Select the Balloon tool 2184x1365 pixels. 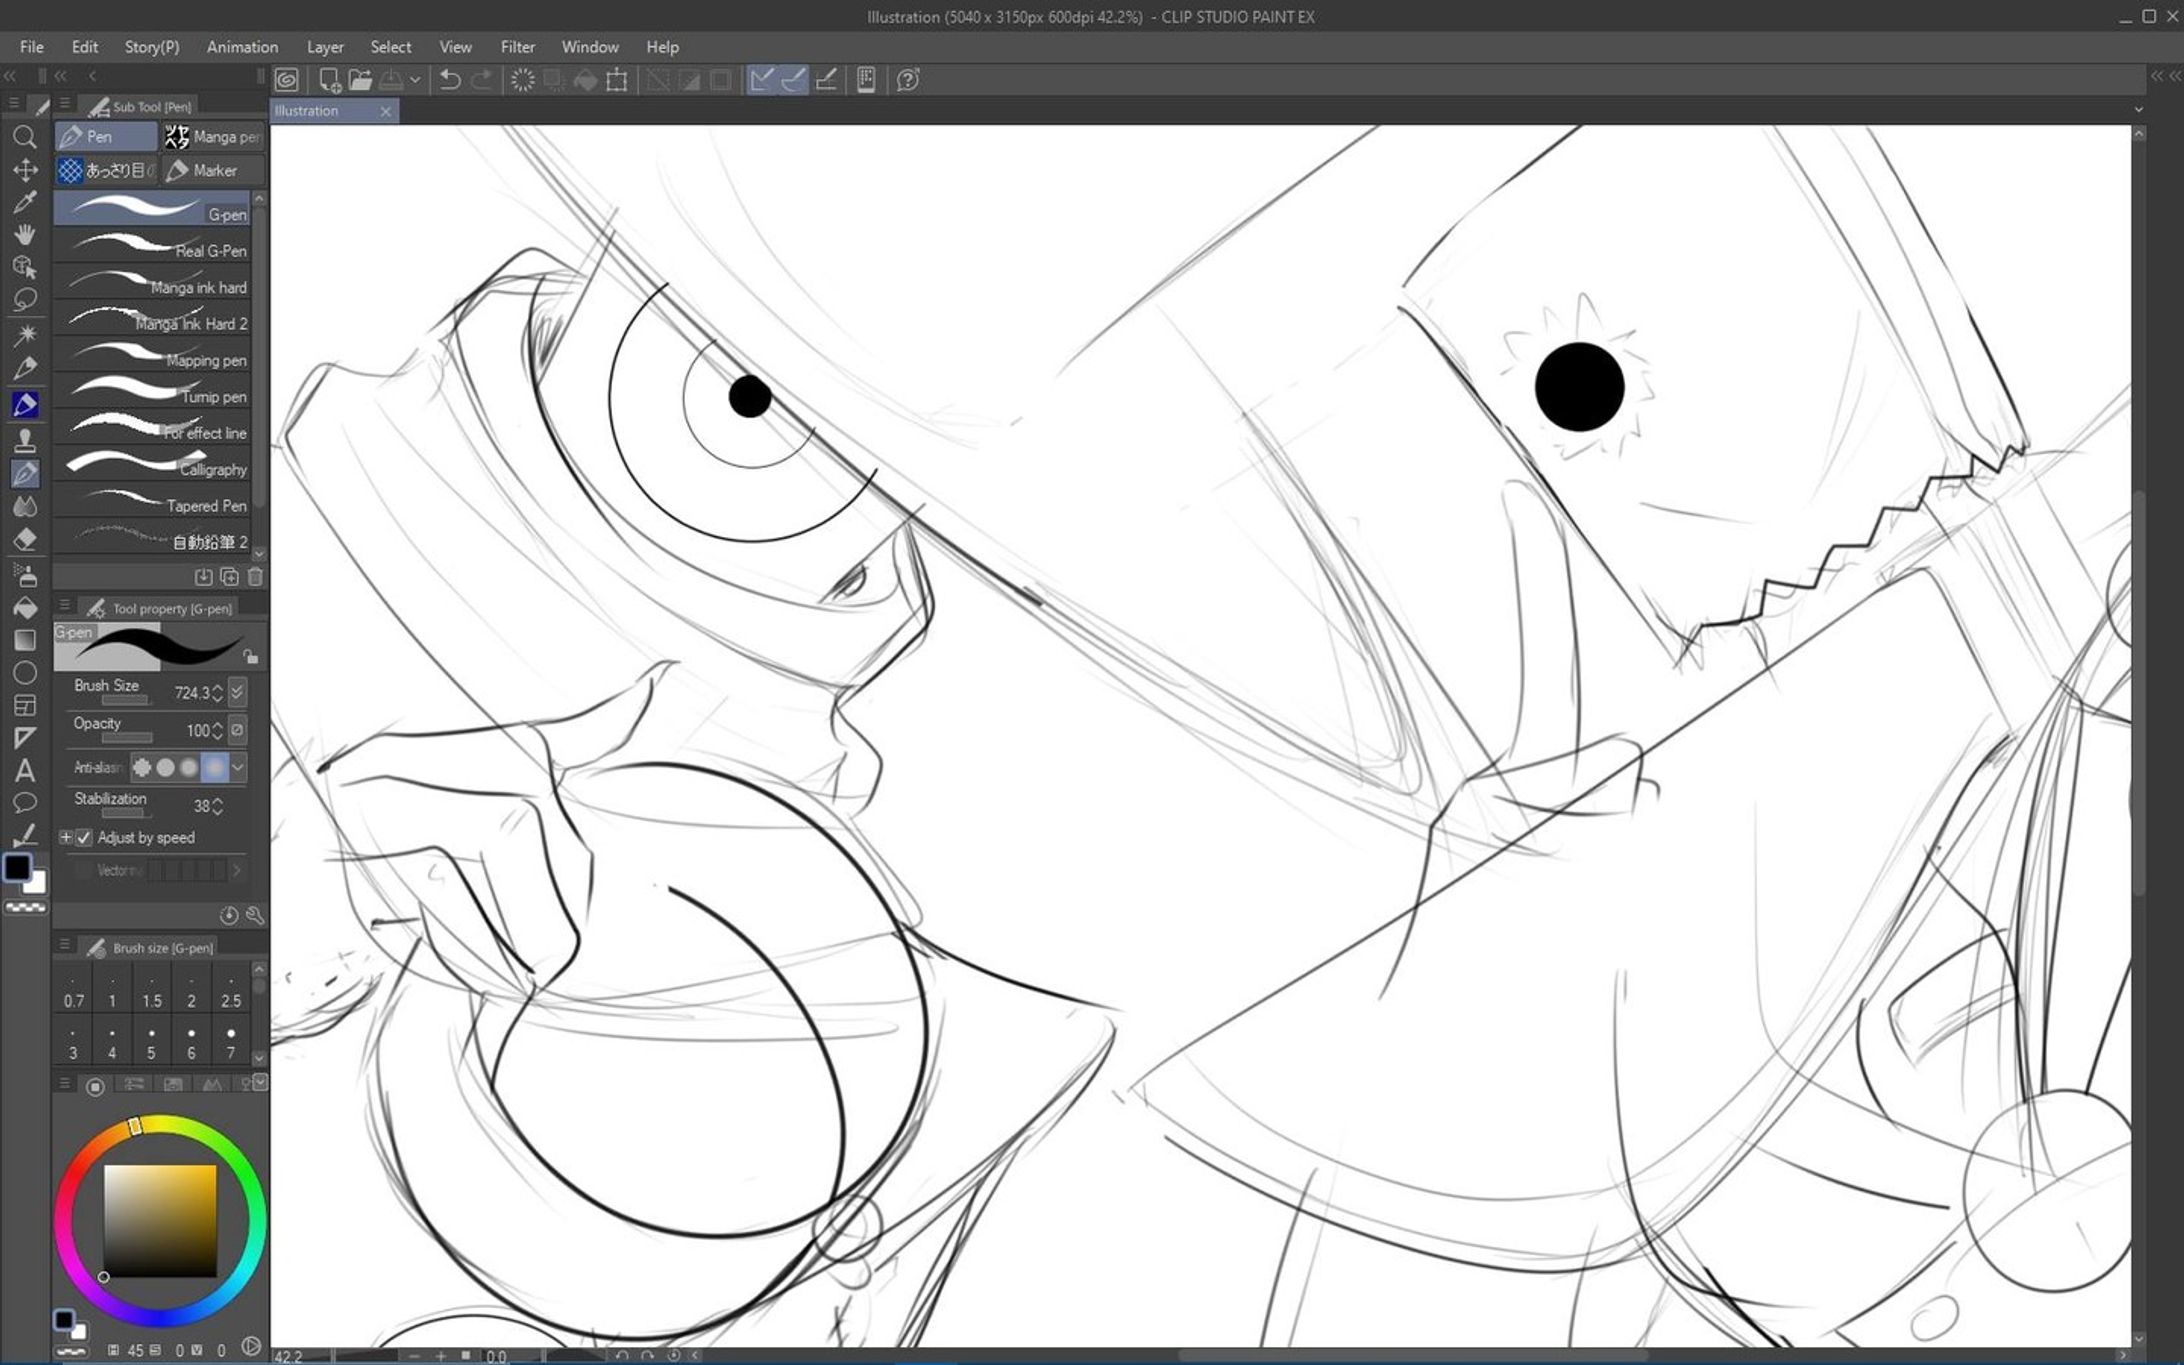[25, 802]
